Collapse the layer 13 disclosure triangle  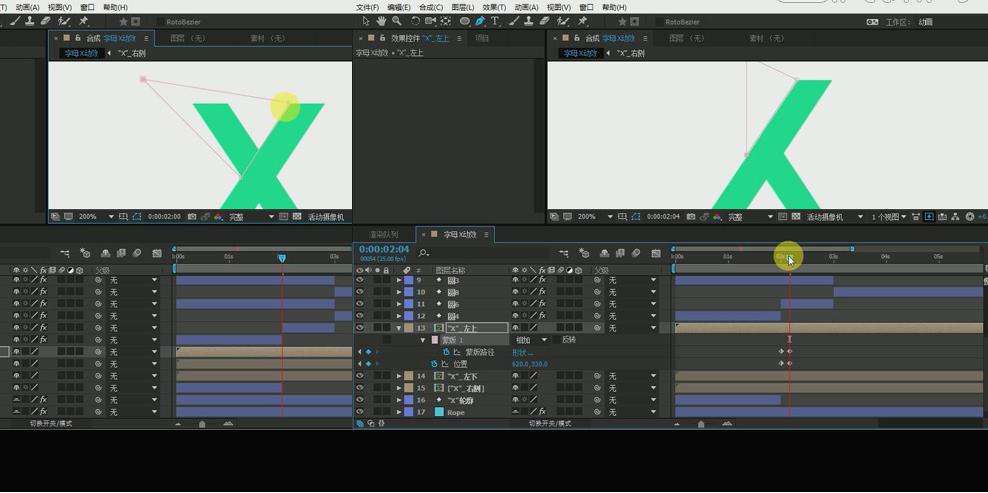click(x=399, y=328)
